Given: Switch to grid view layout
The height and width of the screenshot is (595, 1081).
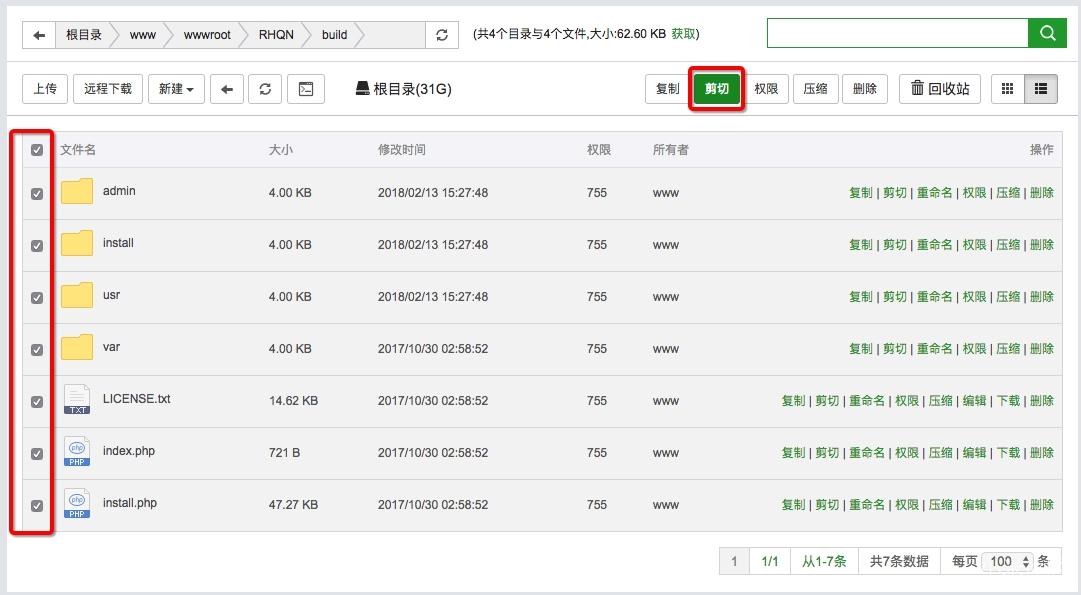Looking at the screenshot, I should [x=1007, y=88].
